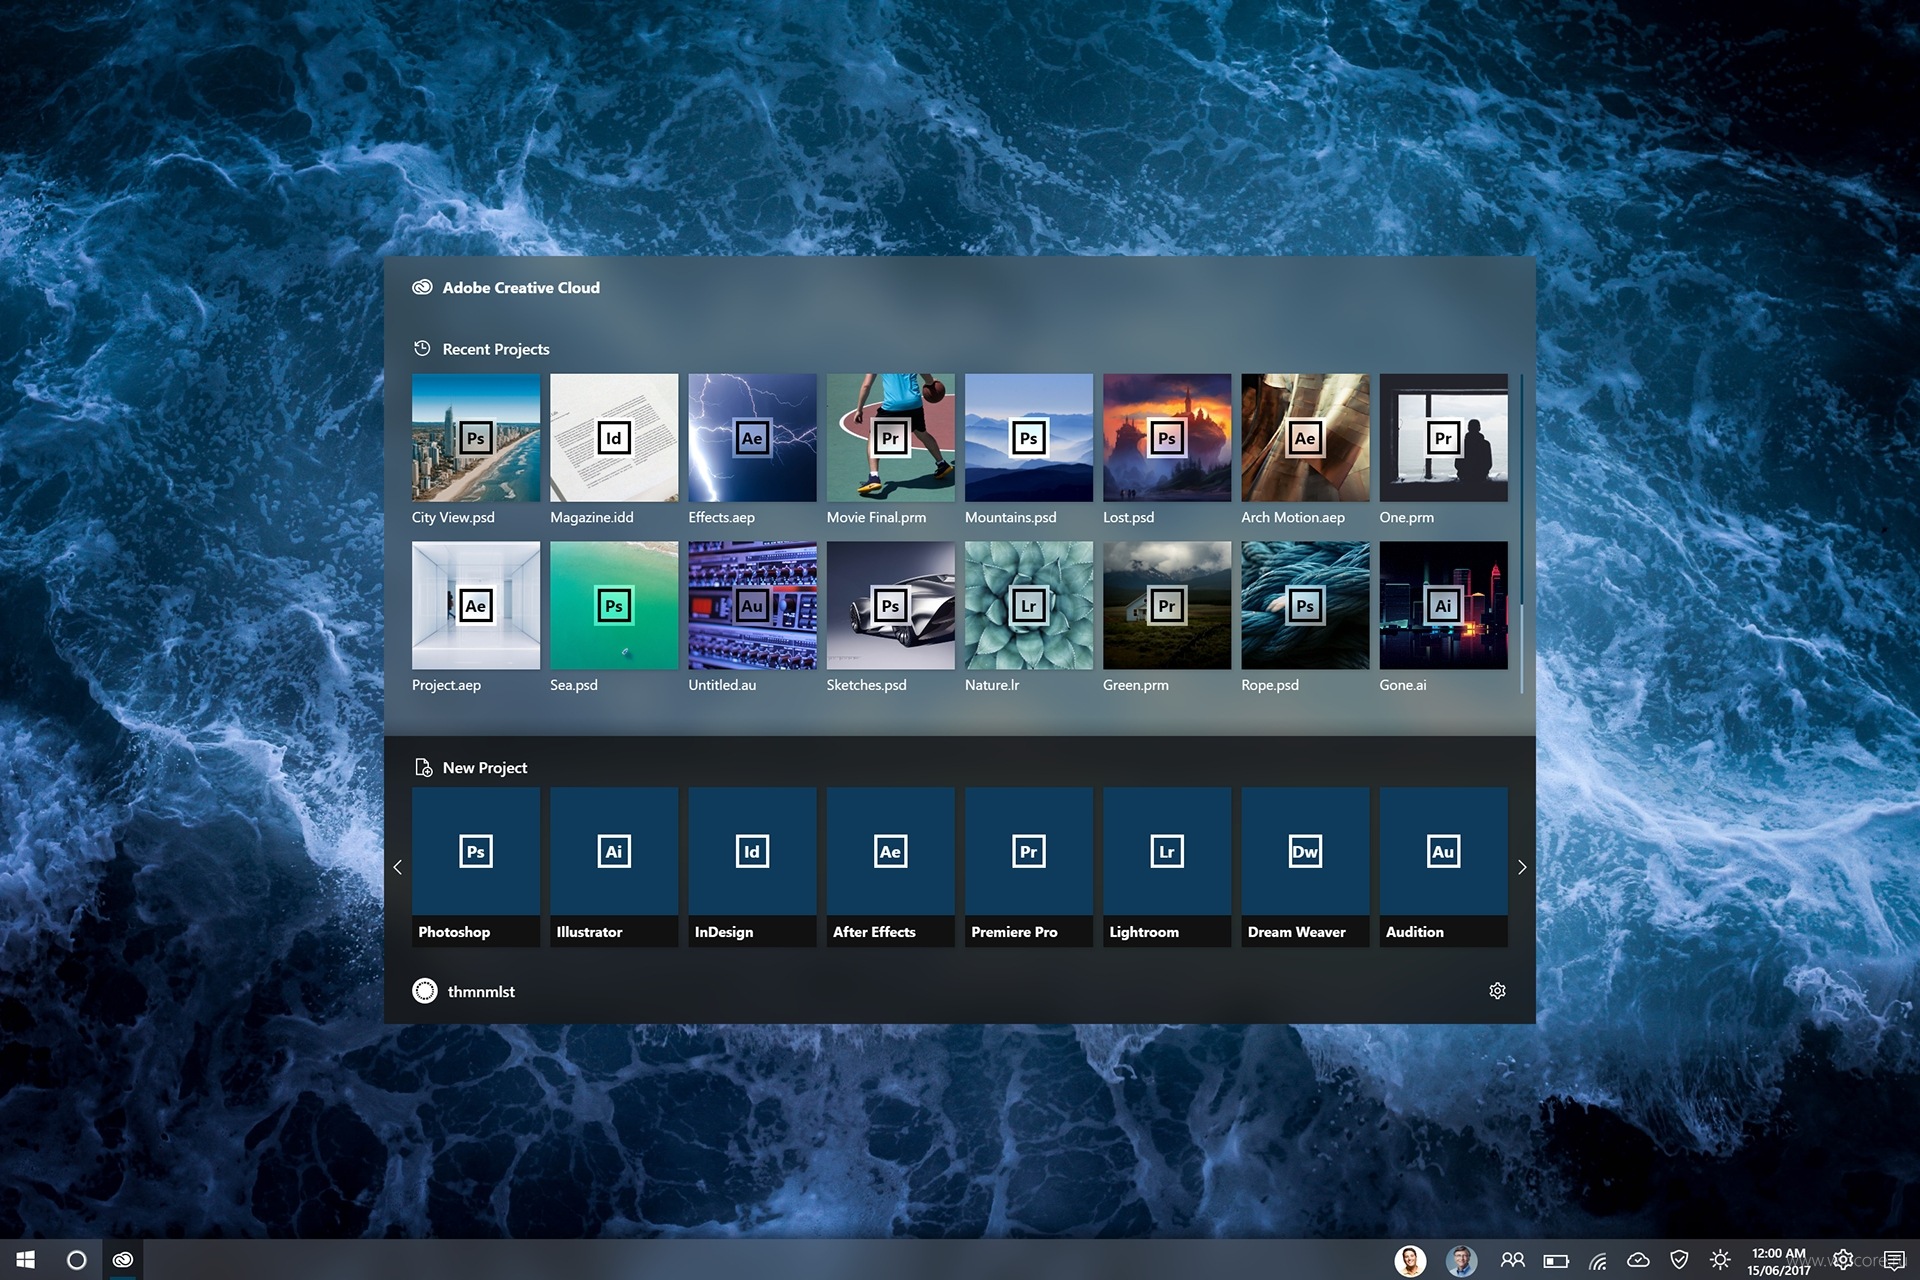Open Cortana circle on taskbar
Viewport: 1920px width, 1280px height.
tap(76, 1260)
